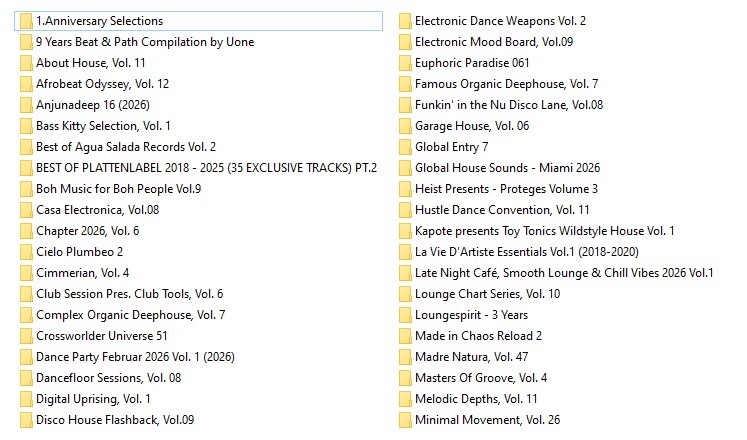Image resolution: width=747 pixels, height=440 pixels.
Task: Click folder icon beside Global Entry 7
Action: [x=405, y=147]
